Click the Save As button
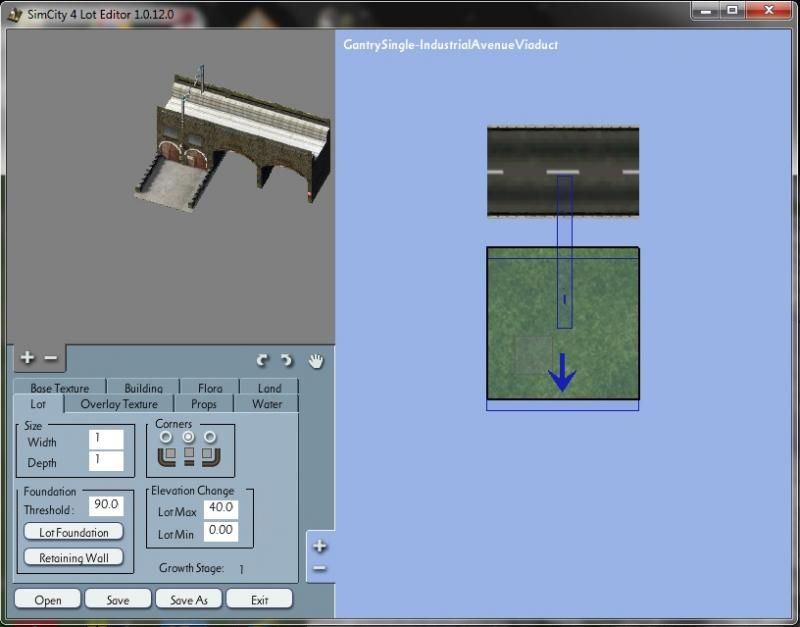This screenshot has width=800, height=627. [x=189, y=599]
